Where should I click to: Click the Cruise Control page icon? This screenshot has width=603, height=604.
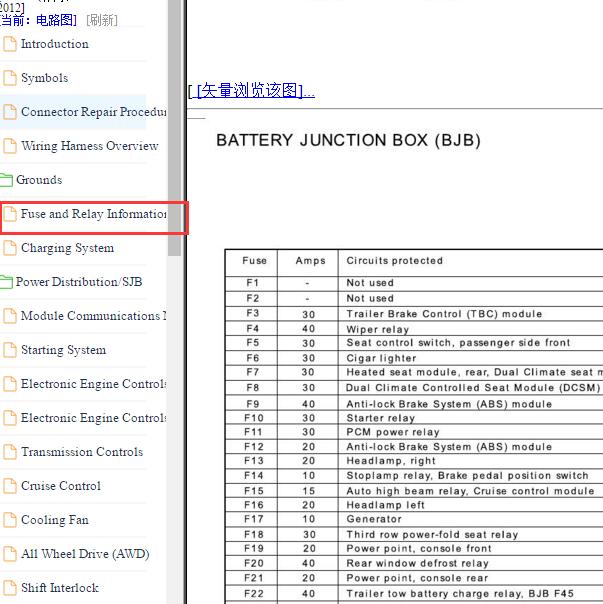10,486
